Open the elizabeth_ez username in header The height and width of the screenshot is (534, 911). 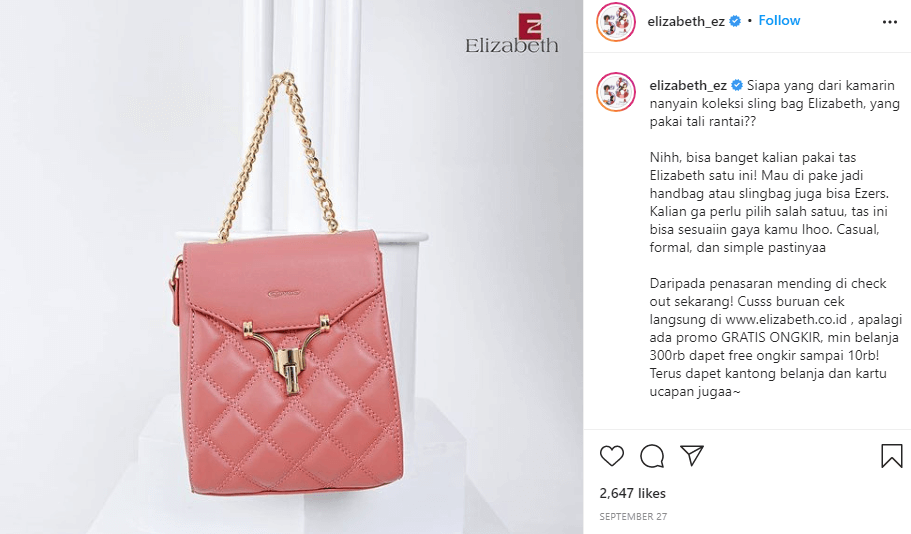point(686,21)
